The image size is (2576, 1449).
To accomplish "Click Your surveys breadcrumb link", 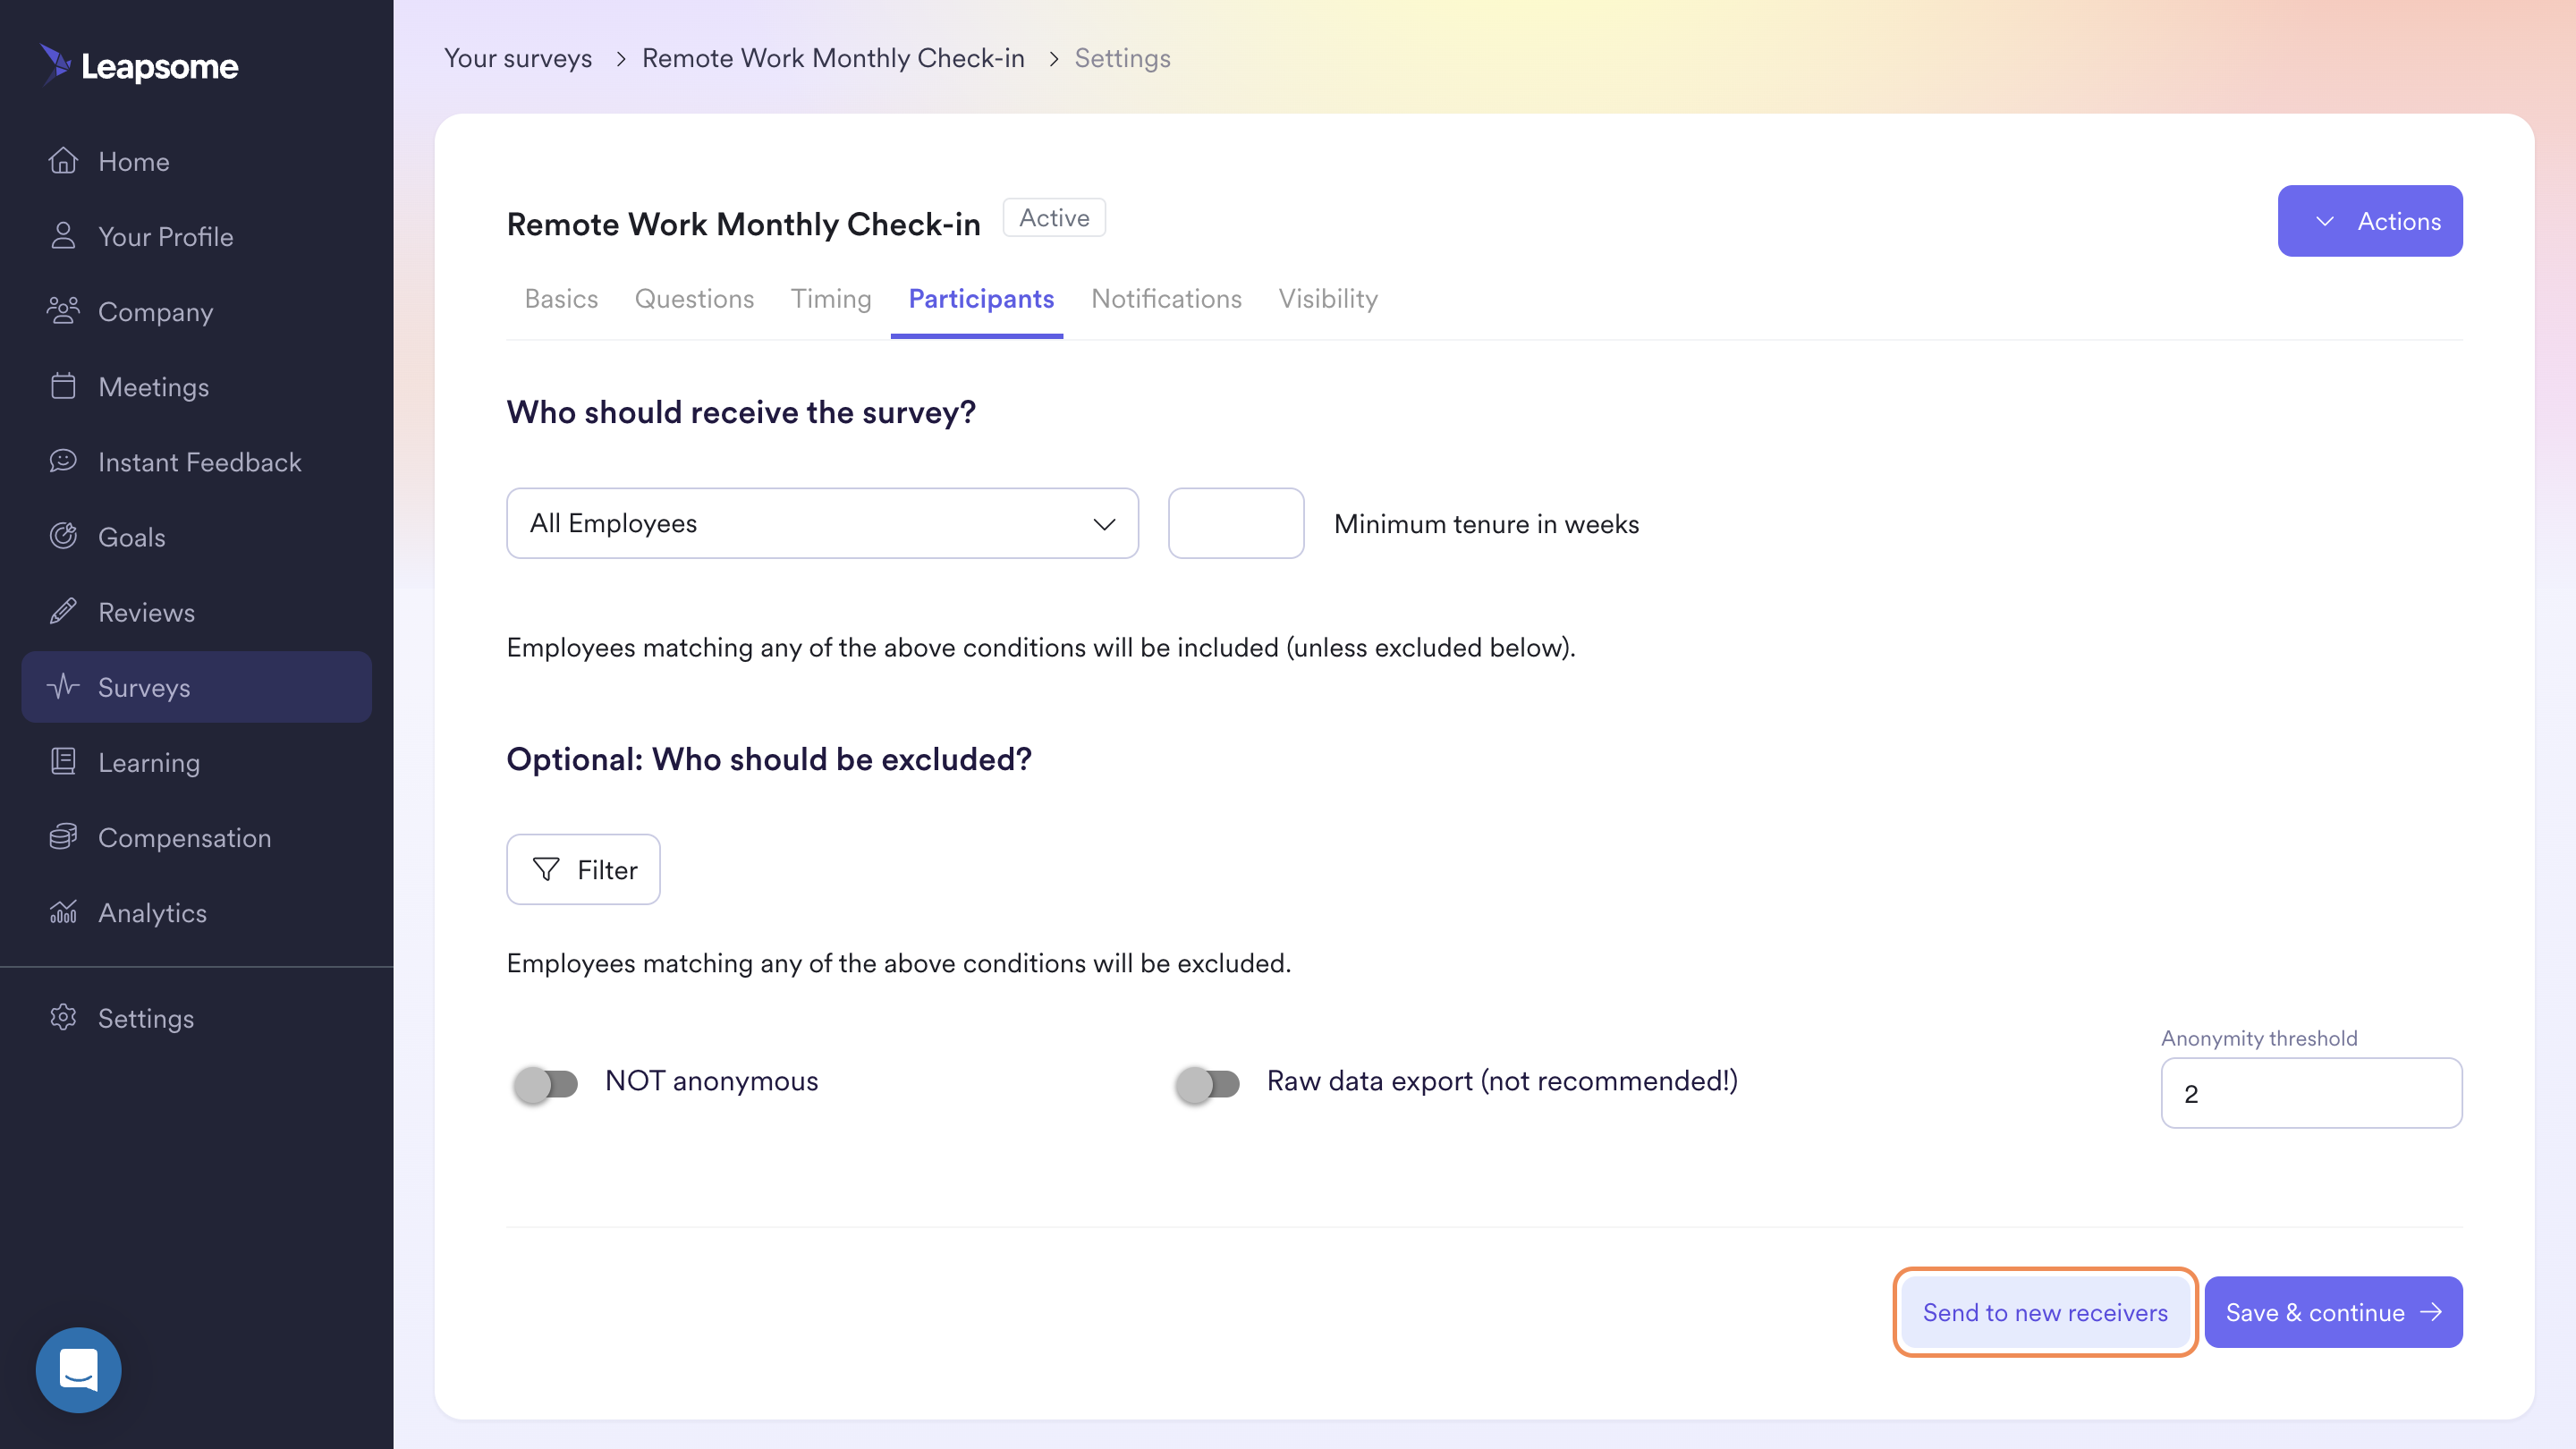I will [518, 58].
